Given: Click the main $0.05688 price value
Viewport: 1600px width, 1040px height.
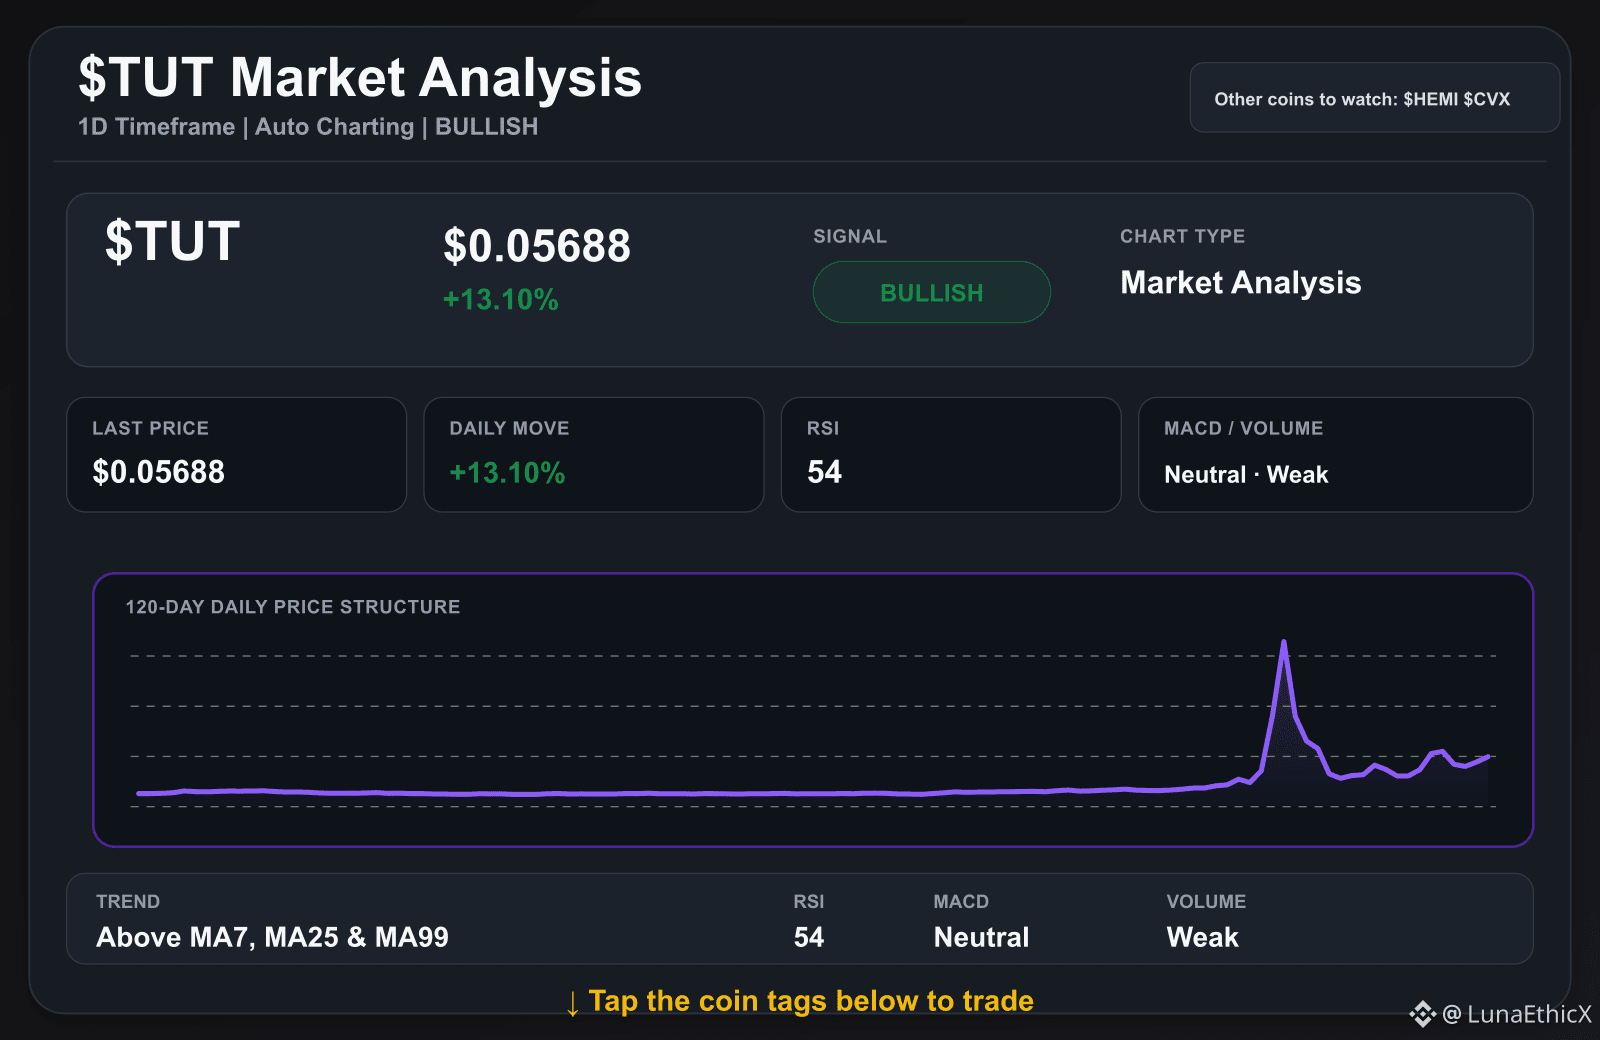Looking at the screenshot, I should [537, 246].
